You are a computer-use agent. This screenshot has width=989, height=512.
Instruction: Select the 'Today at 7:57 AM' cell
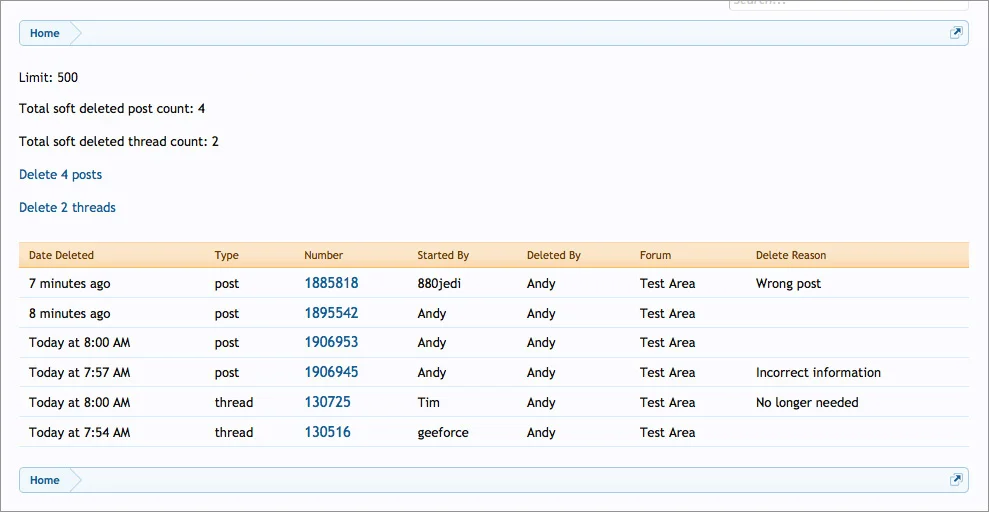pos(79,373)
